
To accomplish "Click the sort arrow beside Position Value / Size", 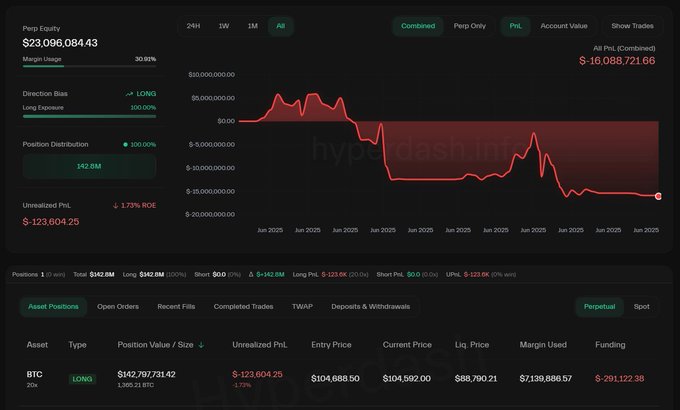I will coord(201,345).
